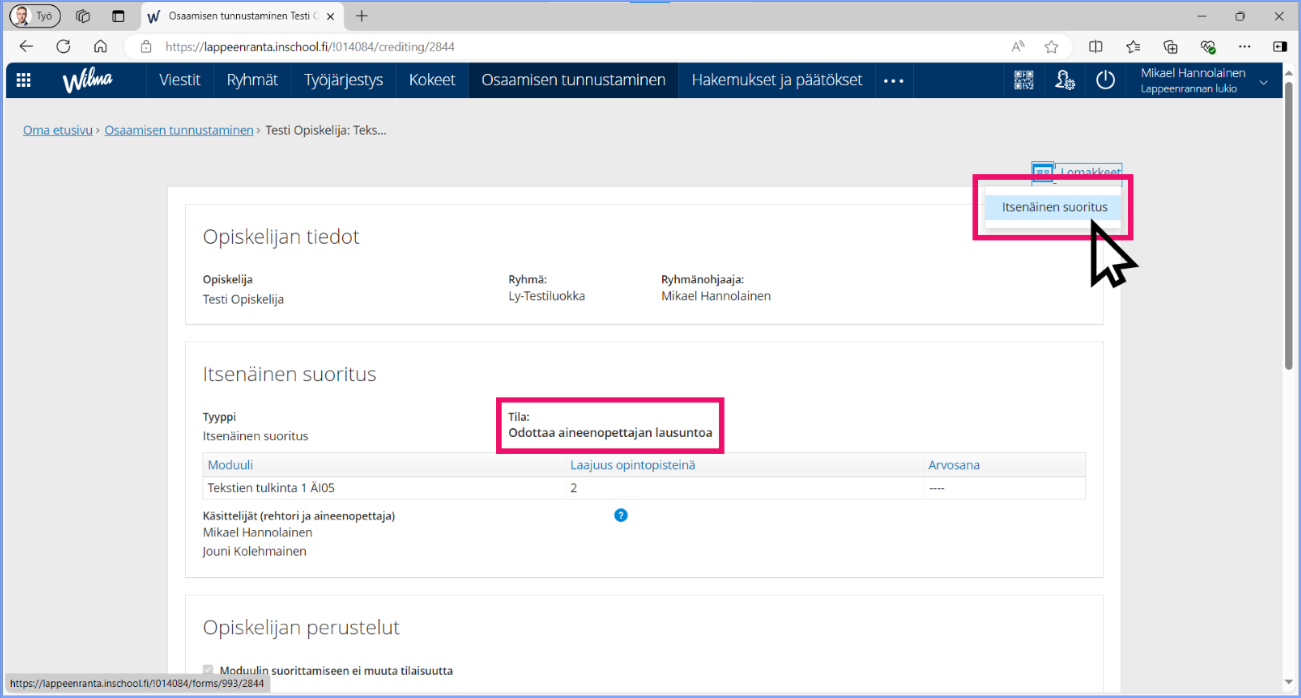Toggle Moduulin suorittamiseen ei muuta tilaisuutta checkbox

209,670
